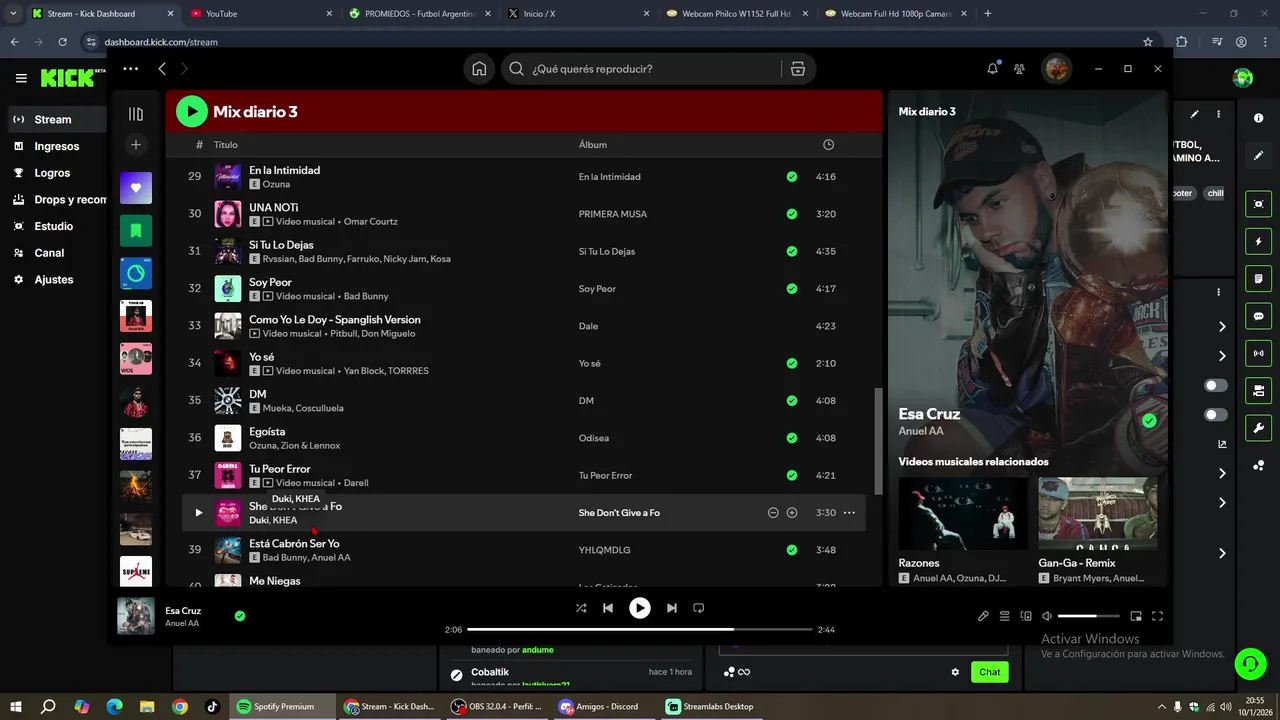Toggle saved checkmark for UNA NOTi

pos(792,214)
